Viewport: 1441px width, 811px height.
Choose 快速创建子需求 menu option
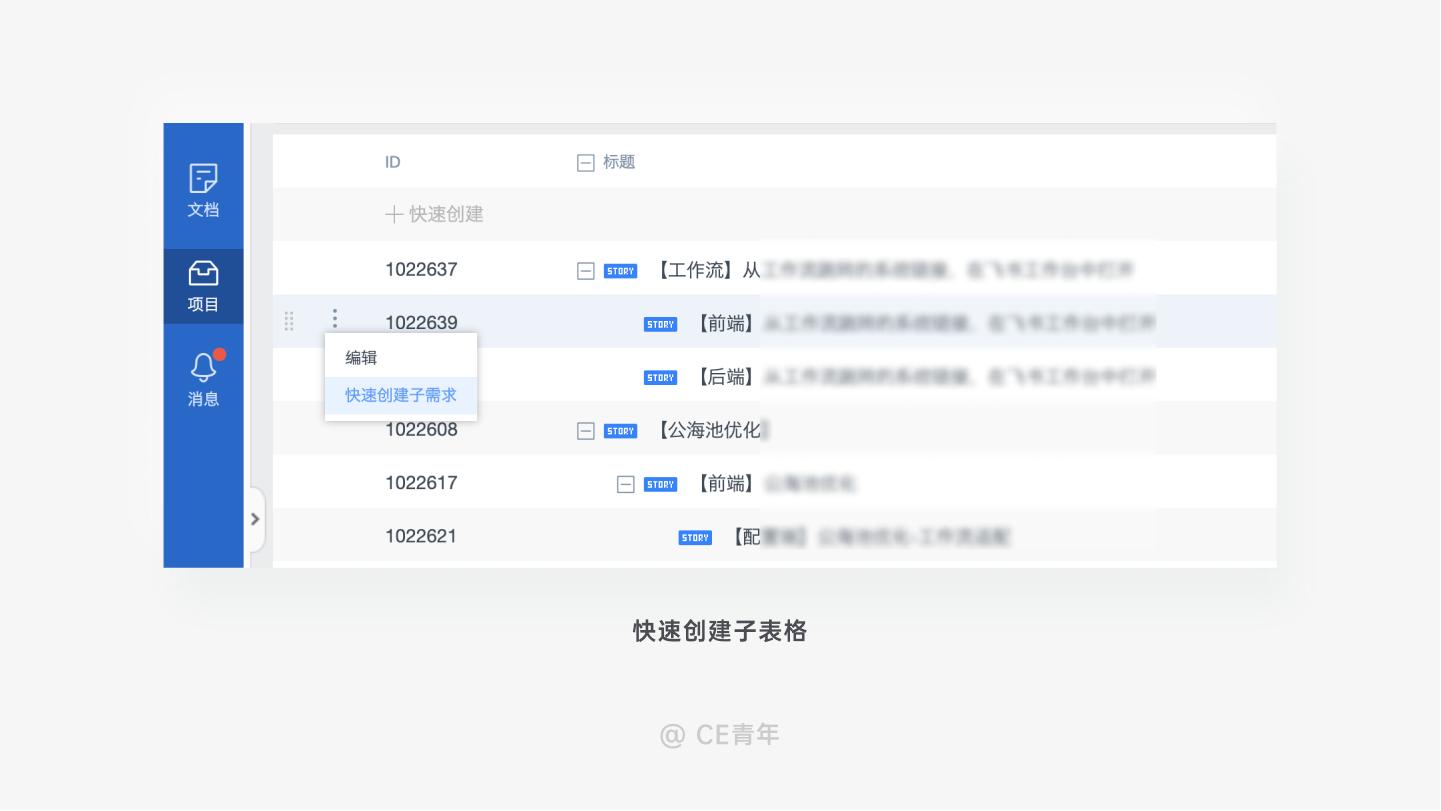[x=400, y=395]
